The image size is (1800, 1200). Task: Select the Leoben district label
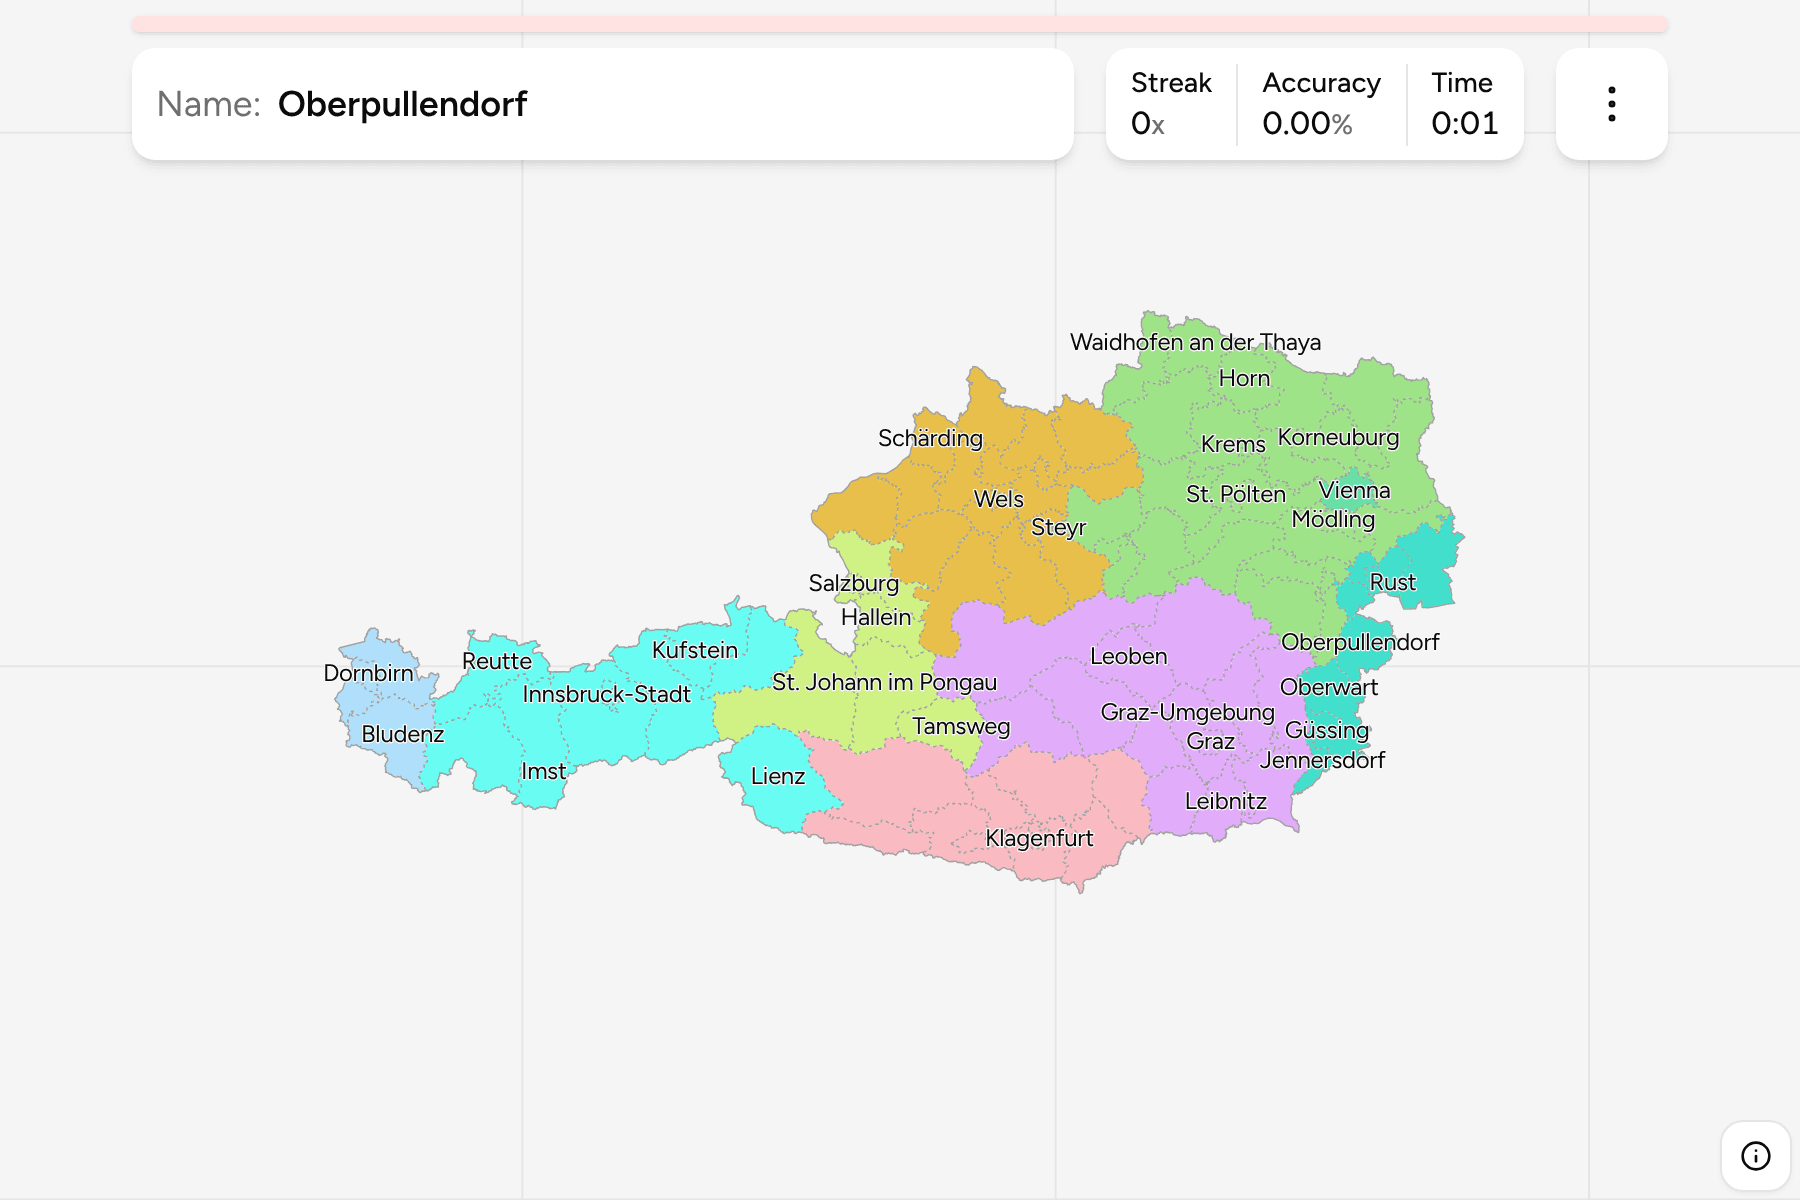pos(1128,656)
